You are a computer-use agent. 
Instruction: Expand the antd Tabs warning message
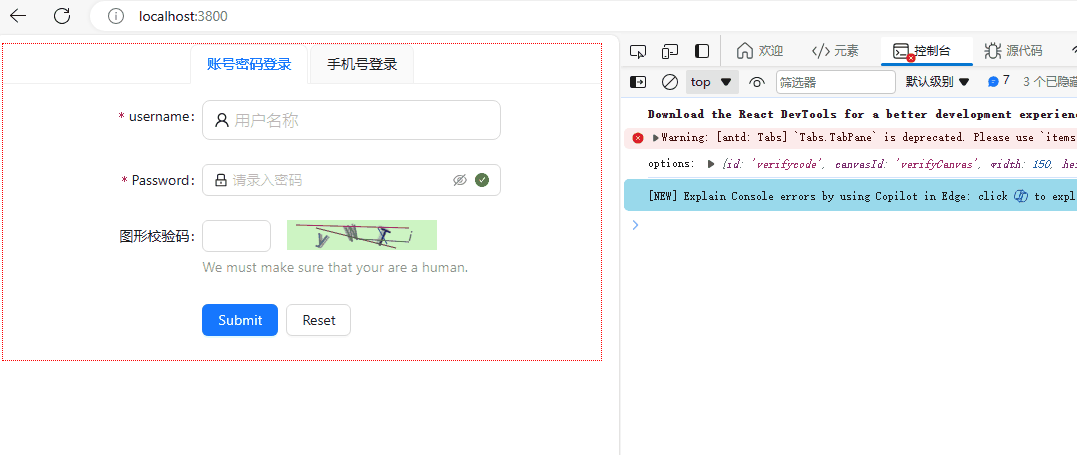coord(655,137)
